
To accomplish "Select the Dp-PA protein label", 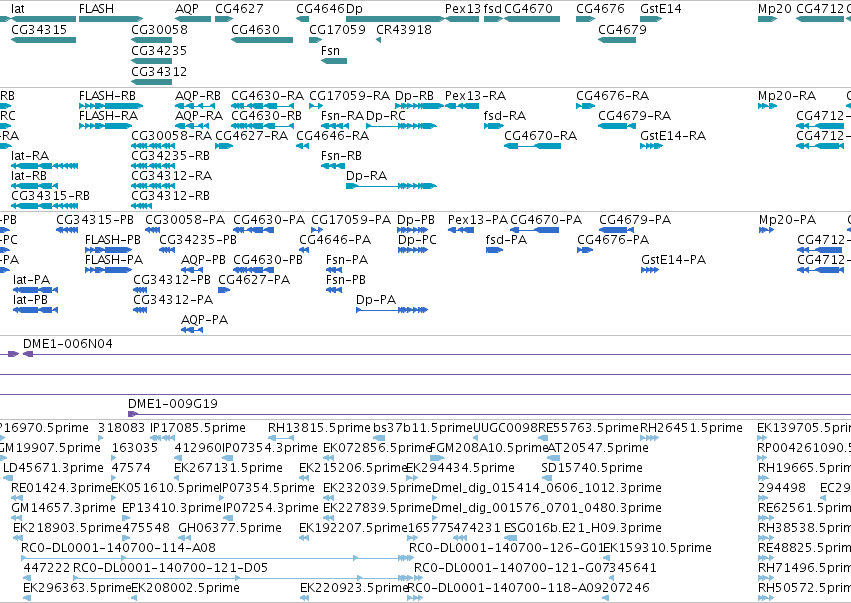I will pos(376,300).
